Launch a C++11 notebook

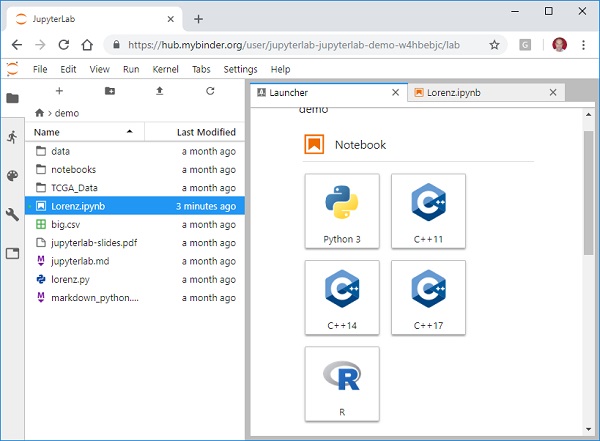428,211
